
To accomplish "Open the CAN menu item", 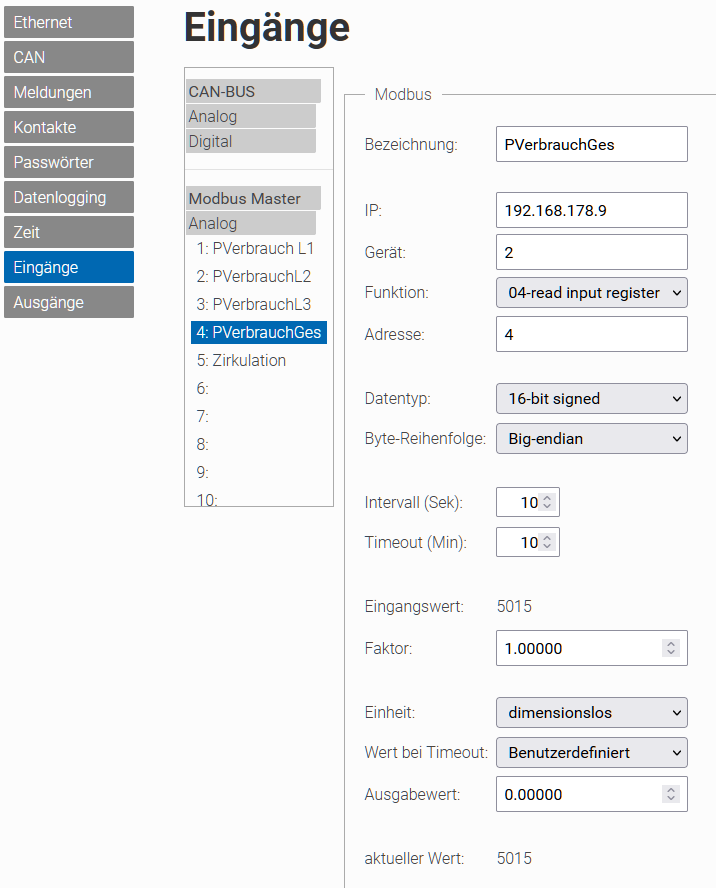I will coord(69,57).
